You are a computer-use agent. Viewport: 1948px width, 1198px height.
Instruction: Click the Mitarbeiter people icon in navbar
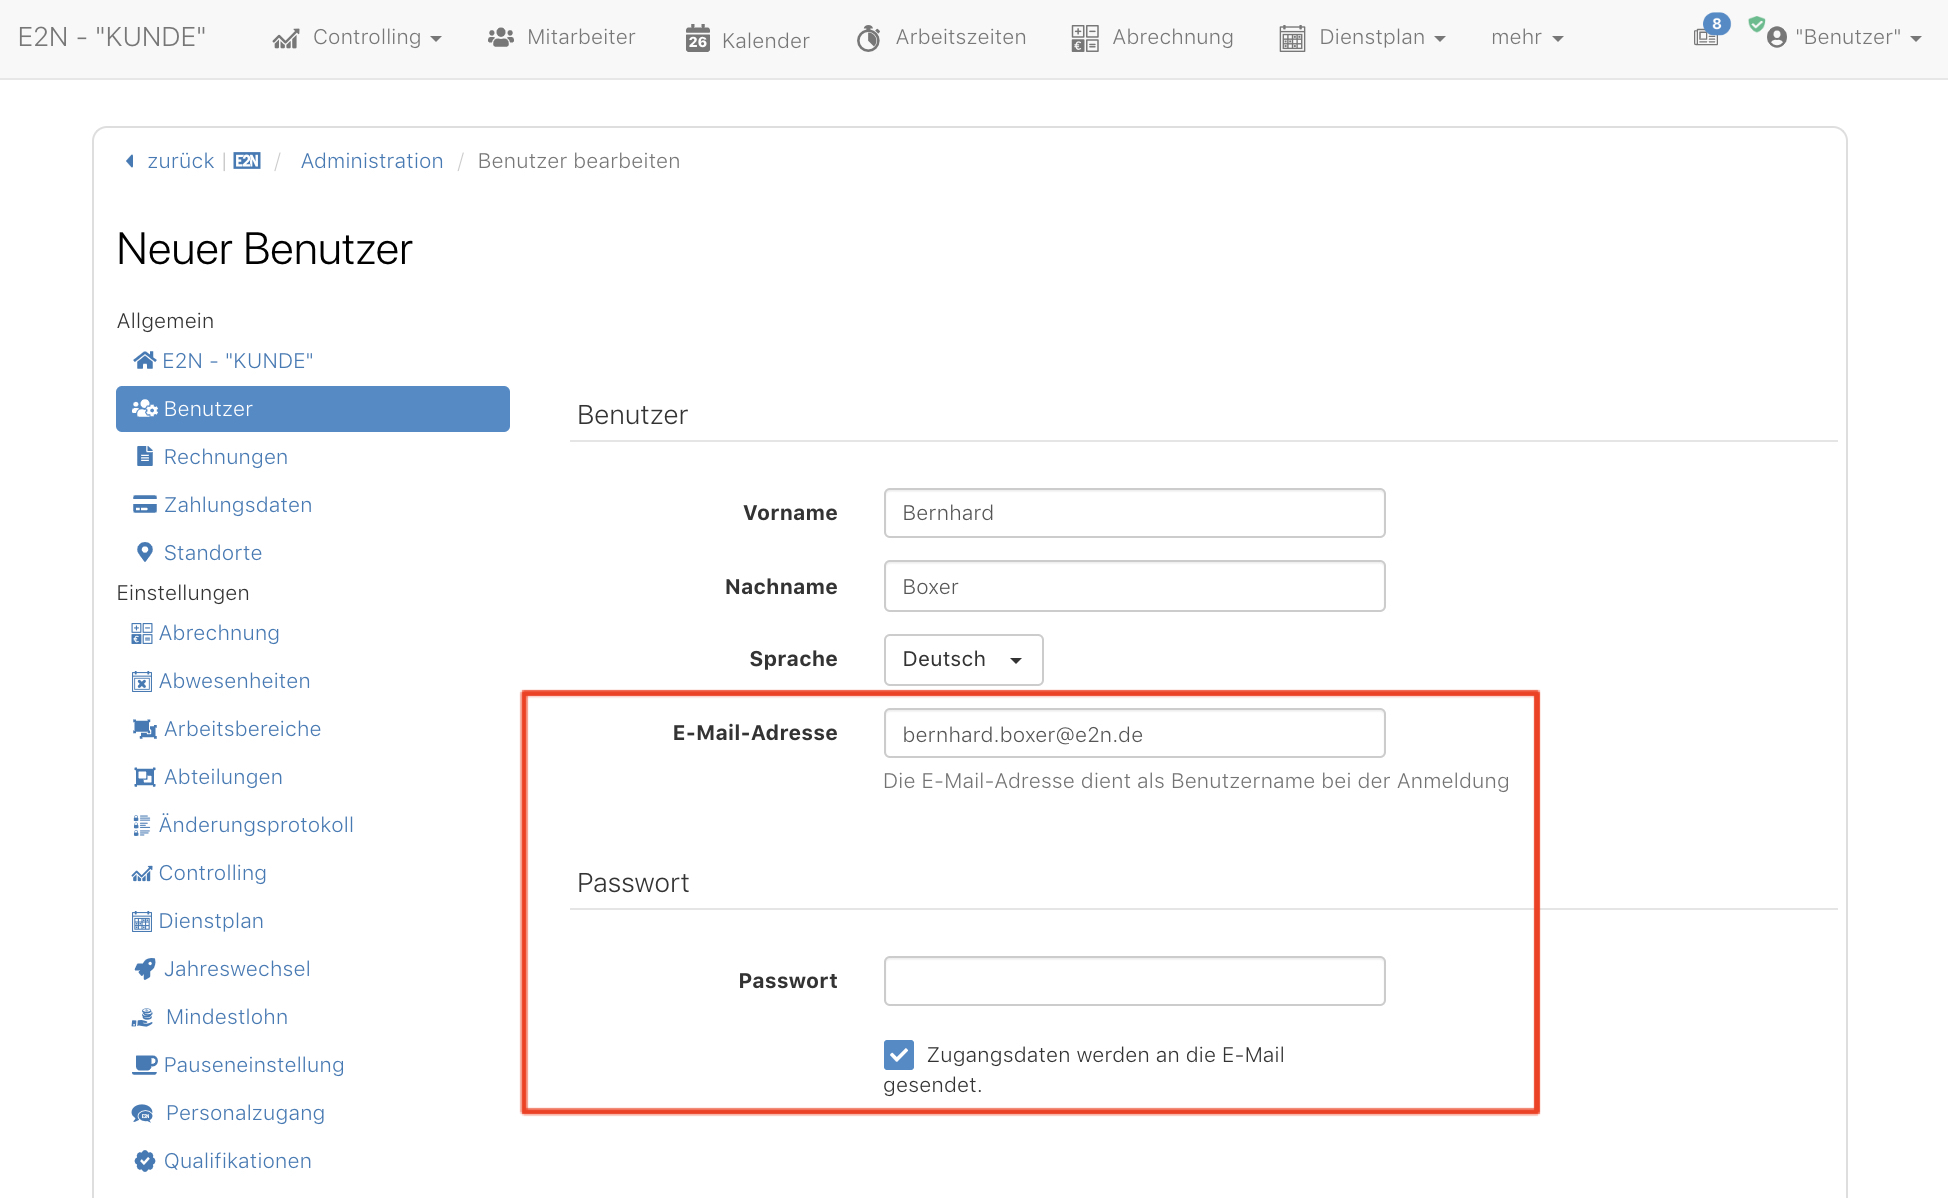tap(501, 38)
